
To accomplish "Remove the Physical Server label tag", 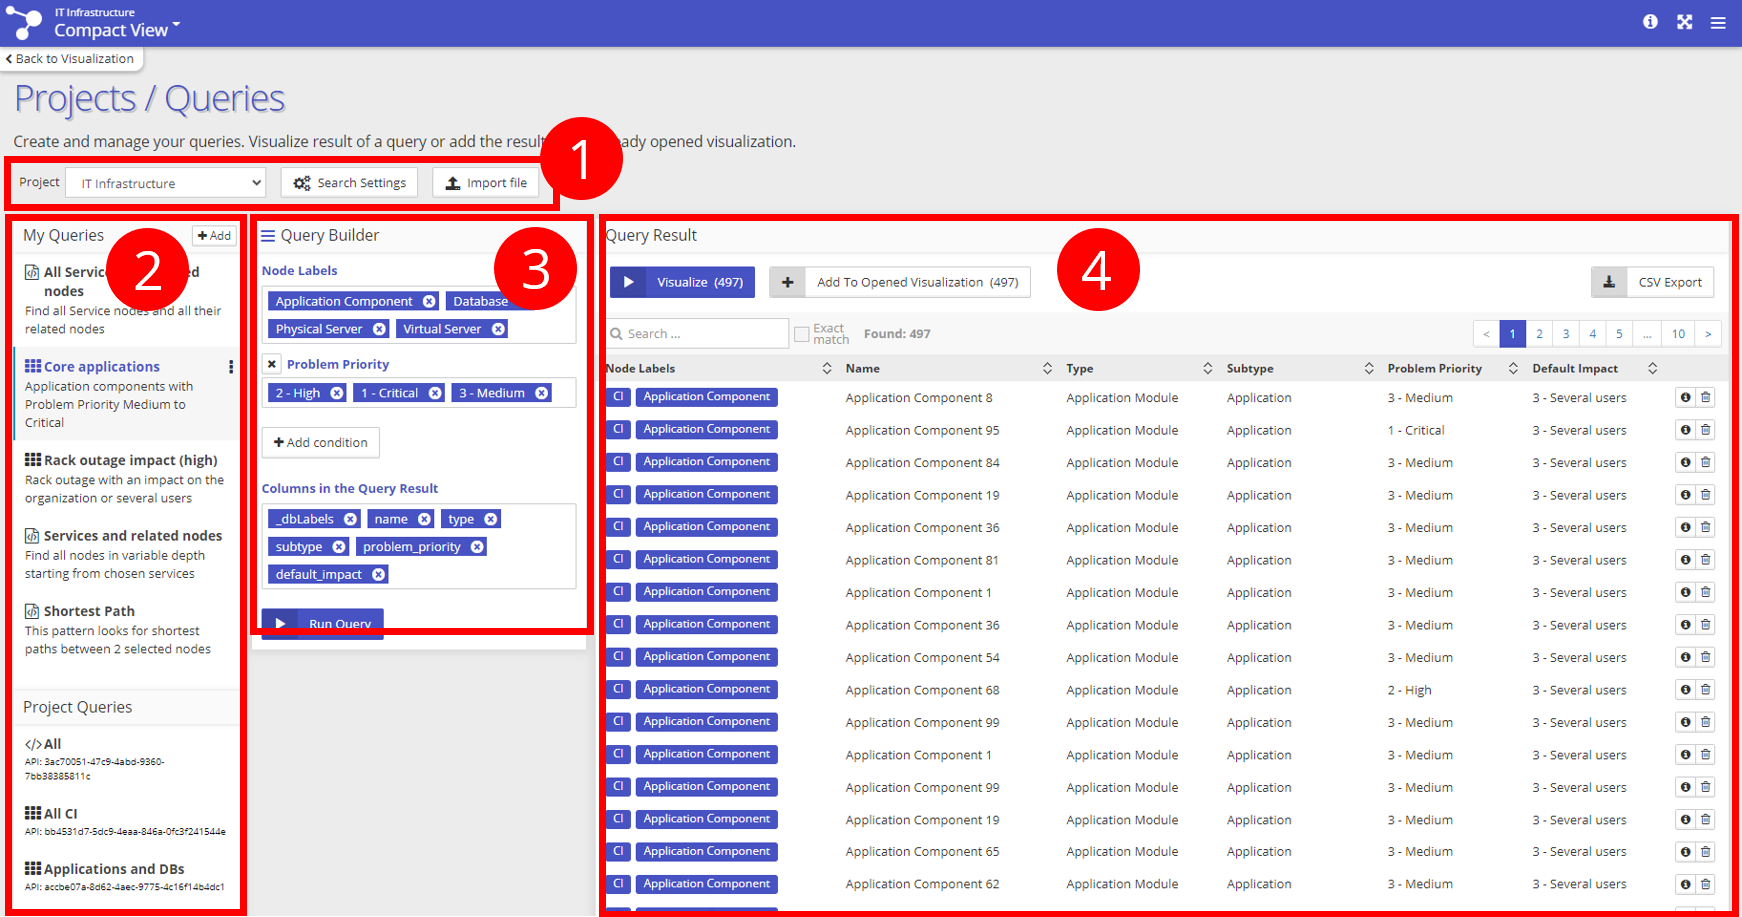I will tap(379, 329).
